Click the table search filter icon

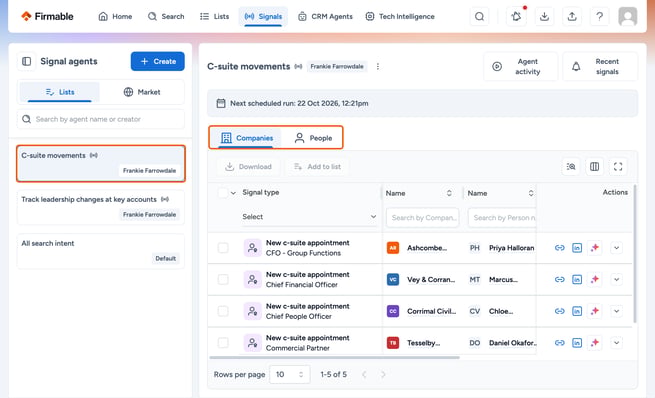pyautogui.click(x=571, y=167)
